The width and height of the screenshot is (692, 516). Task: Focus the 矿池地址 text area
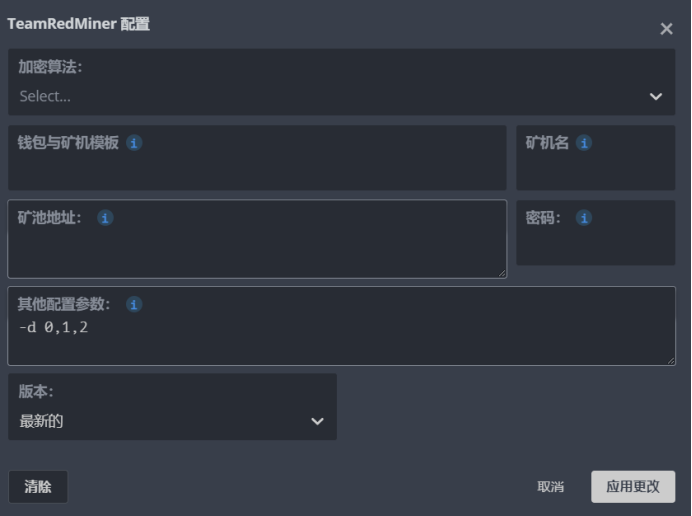pyautogui.click(x=257, y=250)
